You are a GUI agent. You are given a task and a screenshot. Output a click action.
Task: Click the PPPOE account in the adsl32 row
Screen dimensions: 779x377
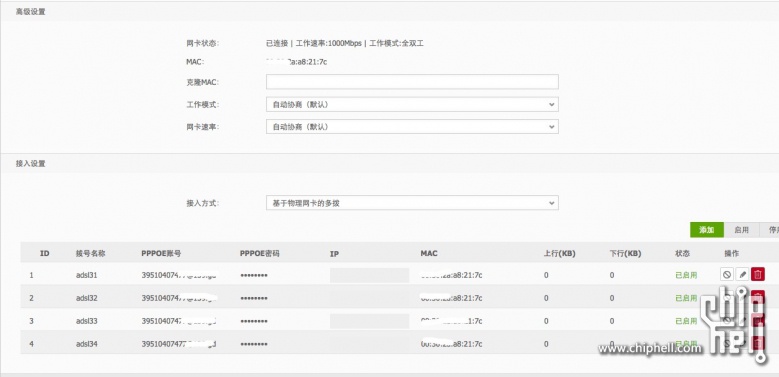pos(180,298)
